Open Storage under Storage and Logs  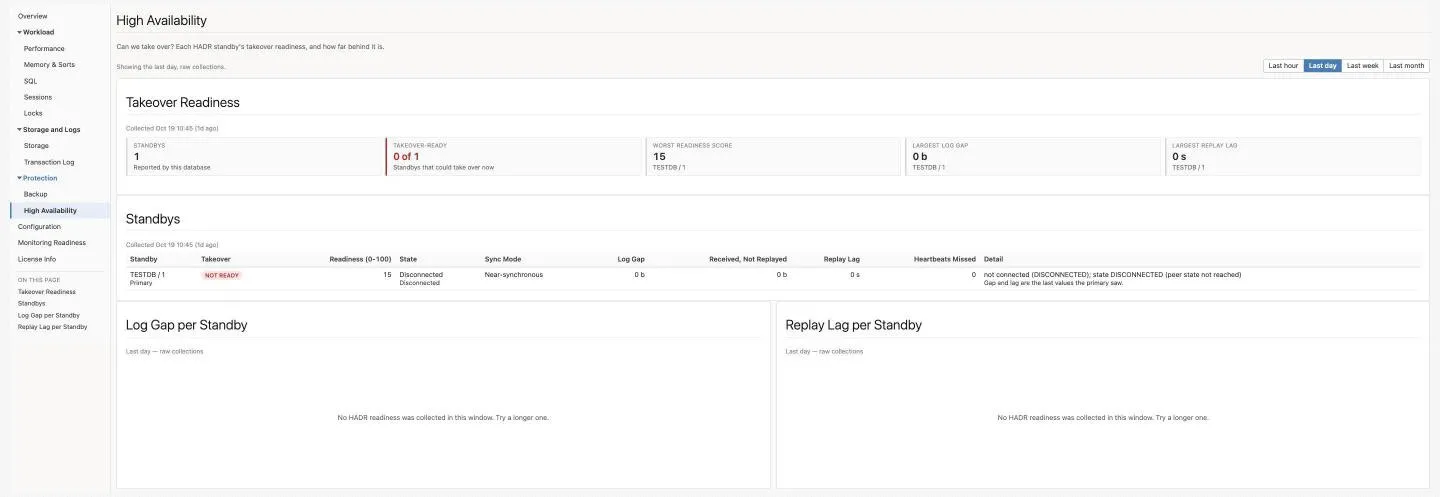(x=36, y=145)
